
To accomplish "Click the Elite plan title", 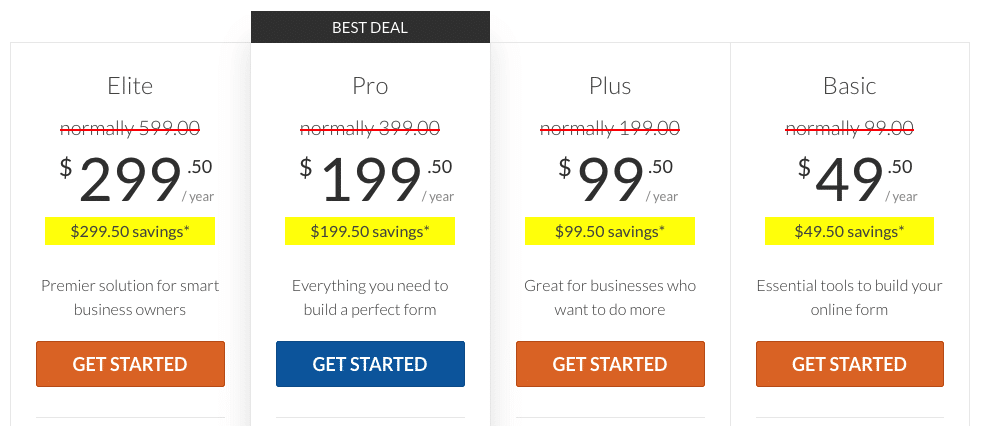I will [130, 86].
